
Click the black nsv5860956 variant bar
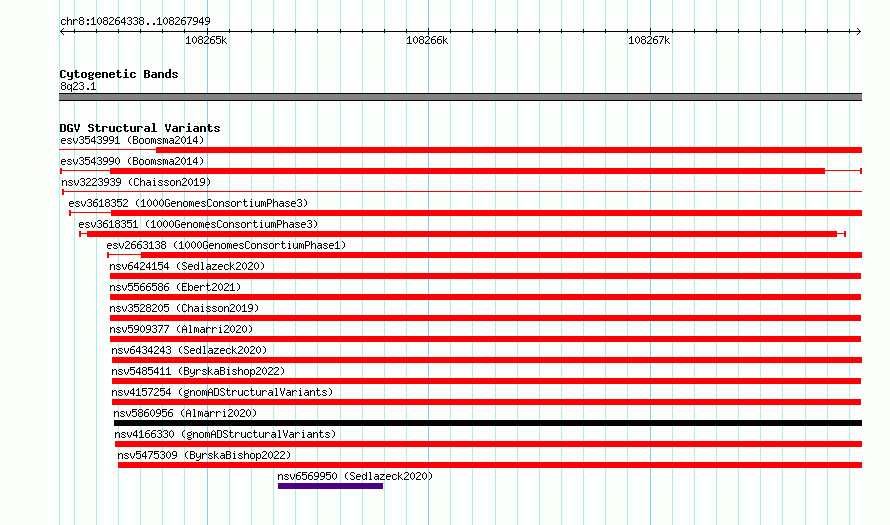488,423
